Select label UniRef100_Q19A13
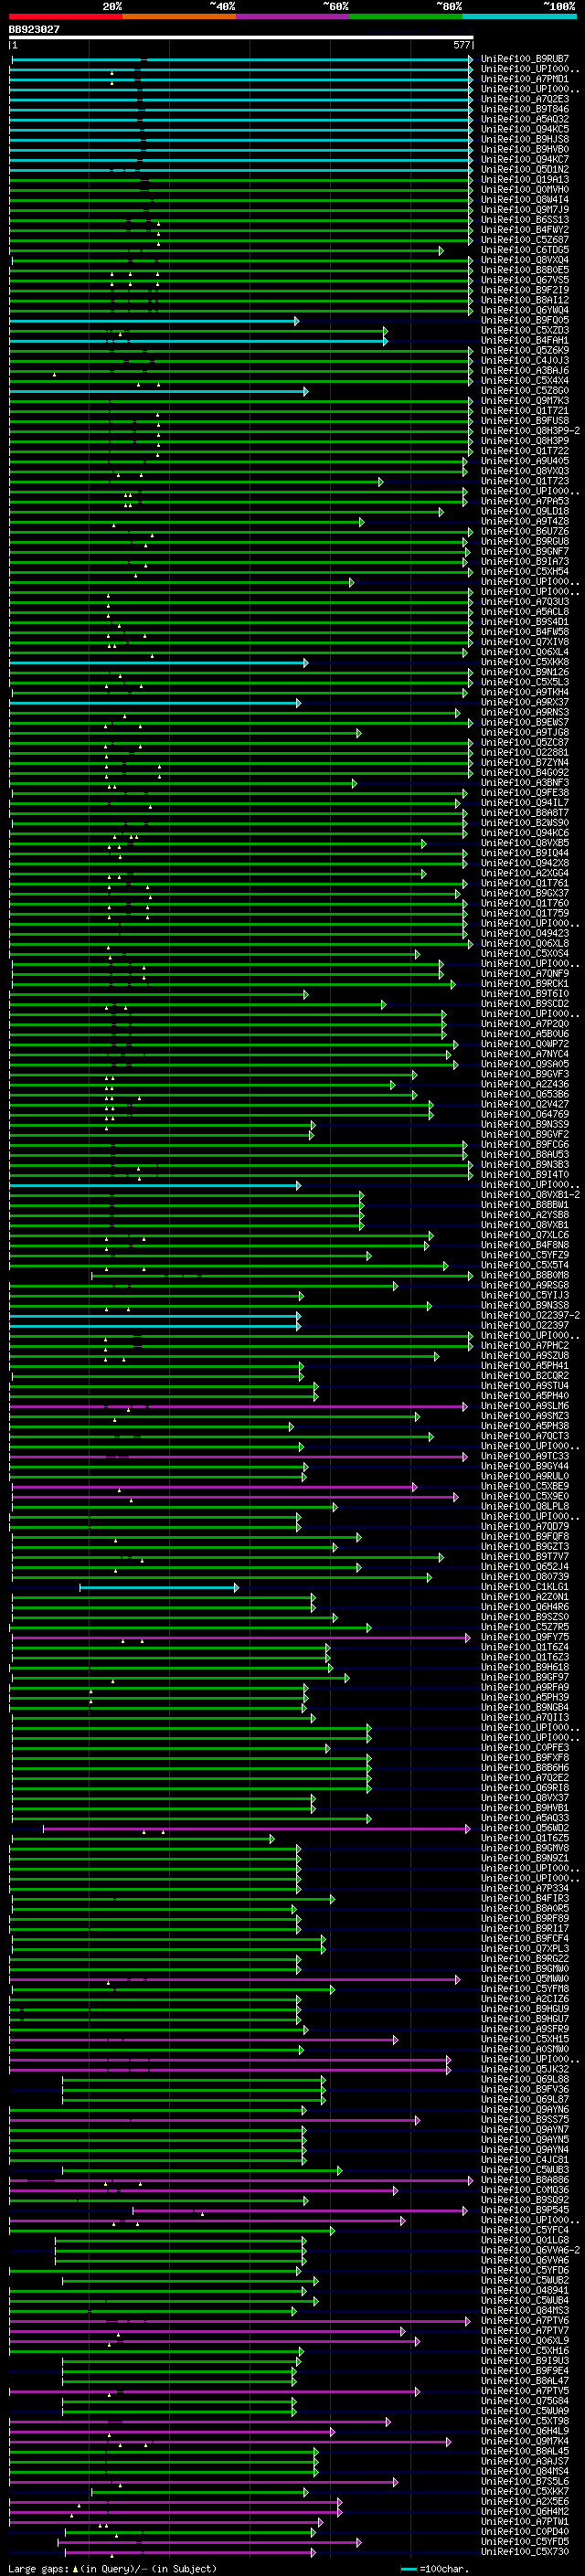Viewport: 585px width, 2576px height. coord(524,179)
